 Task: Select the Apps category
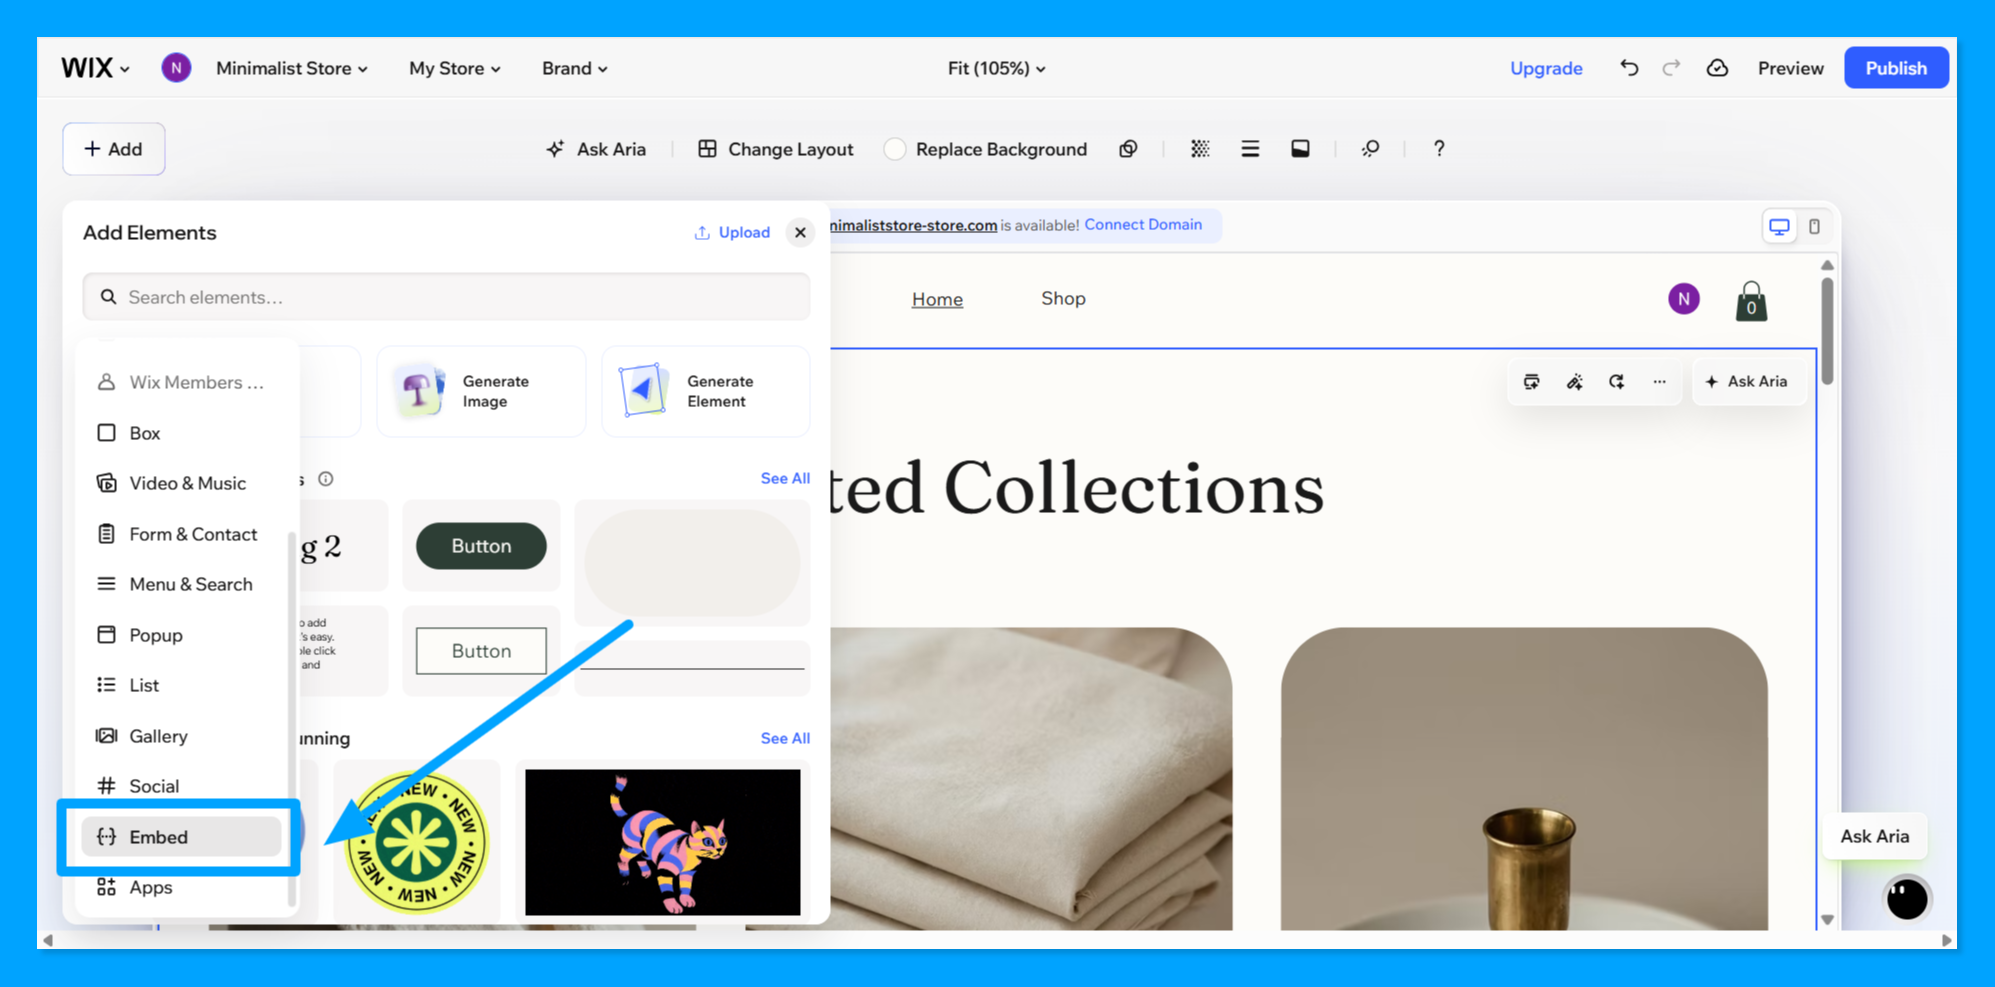point(181,887)
